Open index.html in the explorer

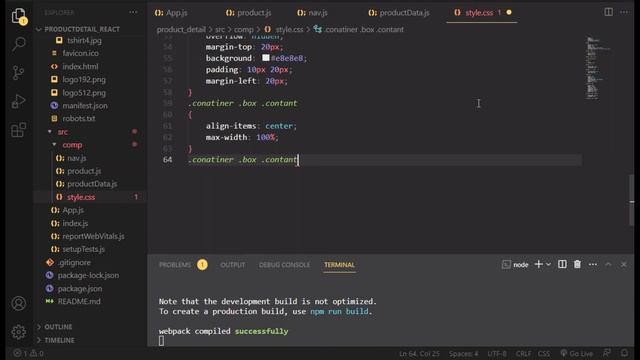(x=80, y=66)
